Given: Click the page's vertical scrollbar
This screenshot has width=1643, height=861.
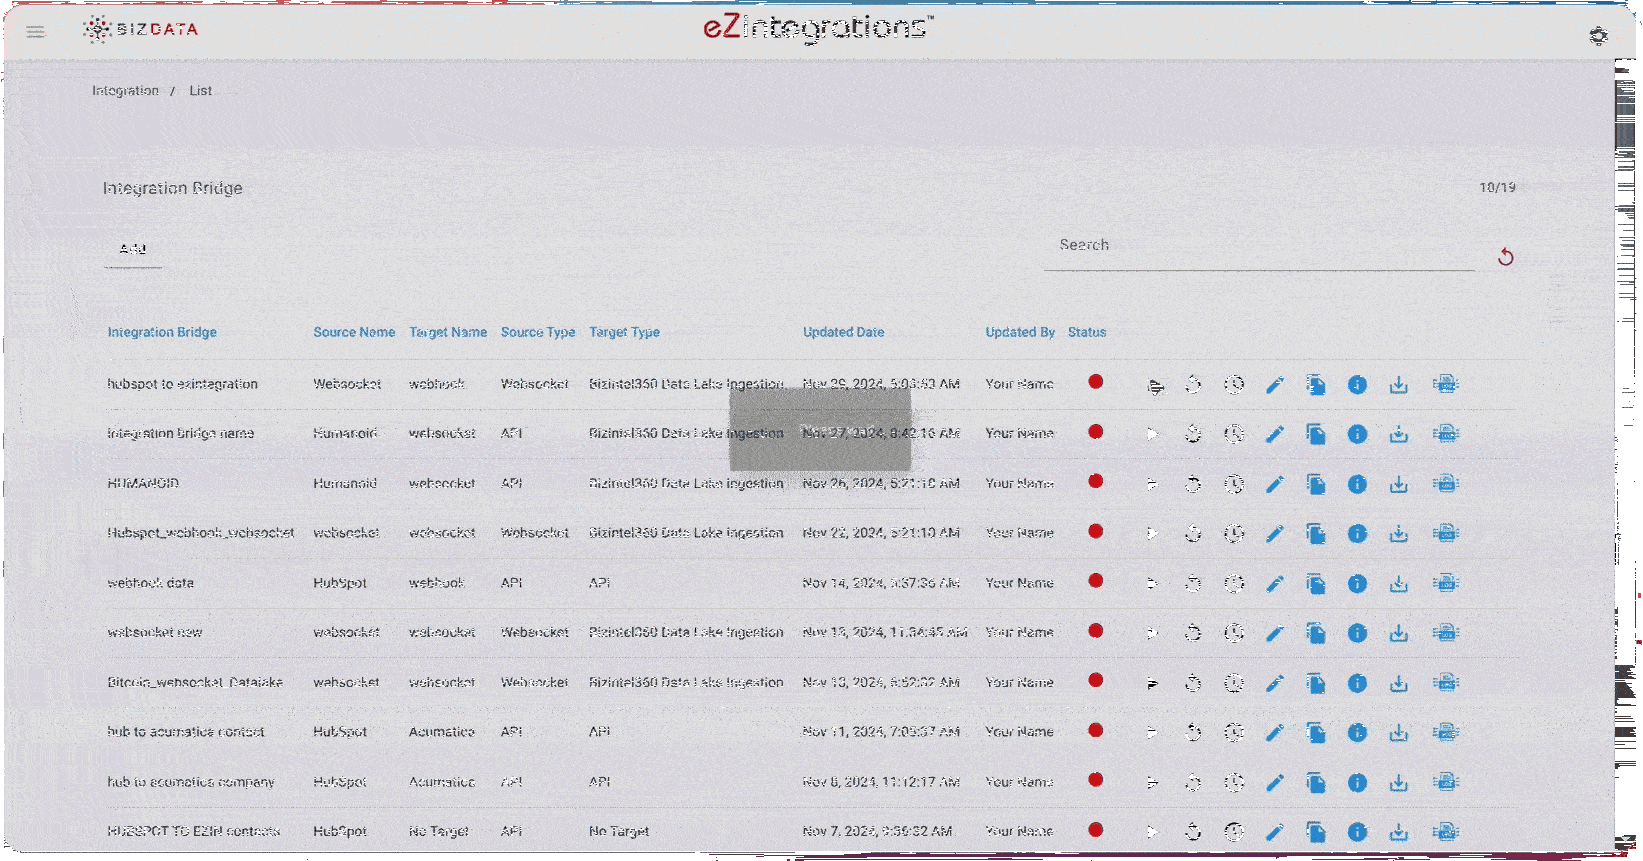Looking at the screenshot, I should click(x=1626, y=400).
